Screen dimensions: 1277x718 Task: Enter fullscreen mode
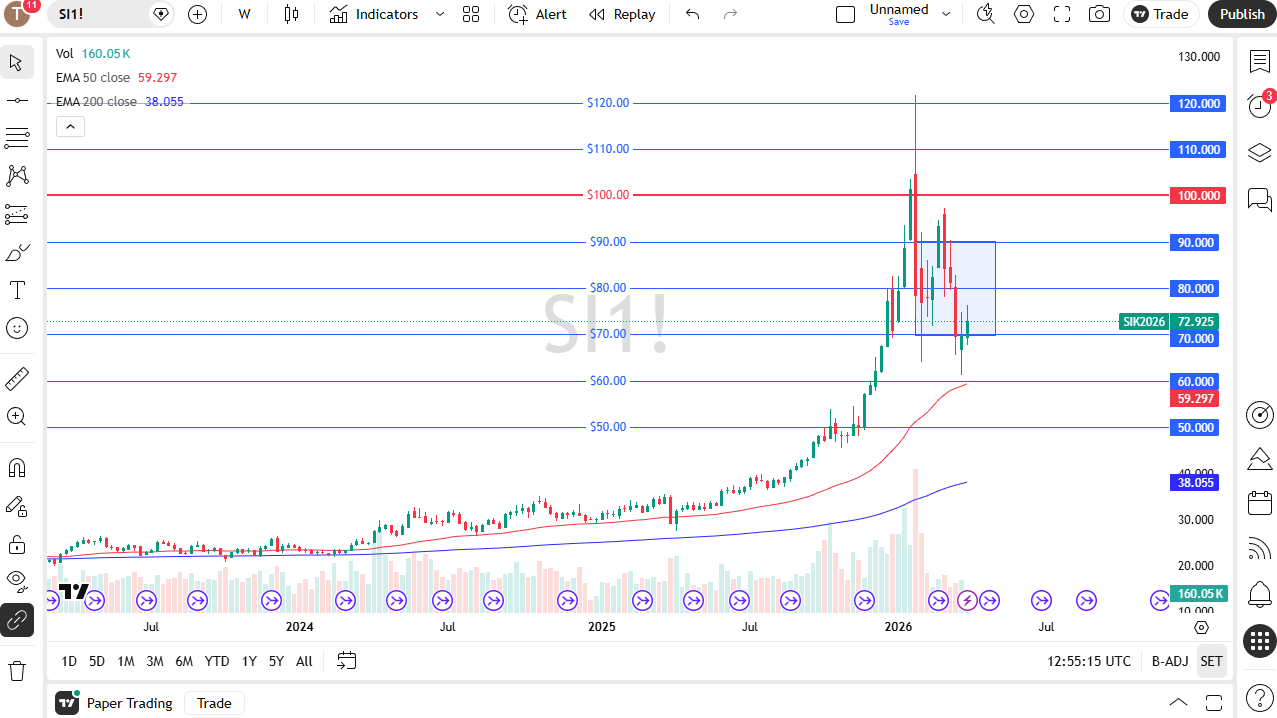[1062, 14]
